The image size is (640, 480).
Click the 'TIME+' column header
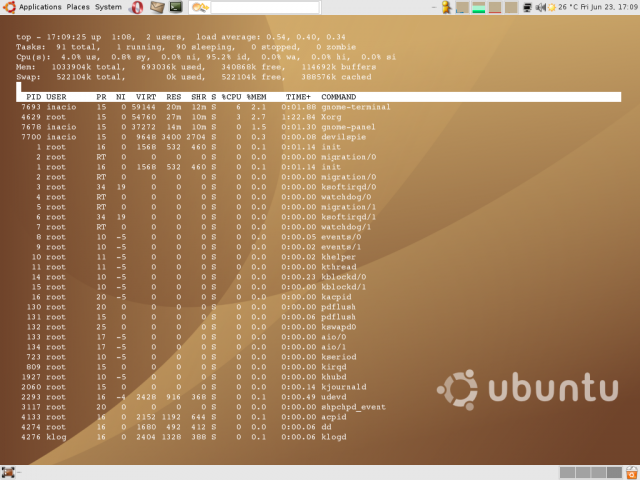point(298,97)
